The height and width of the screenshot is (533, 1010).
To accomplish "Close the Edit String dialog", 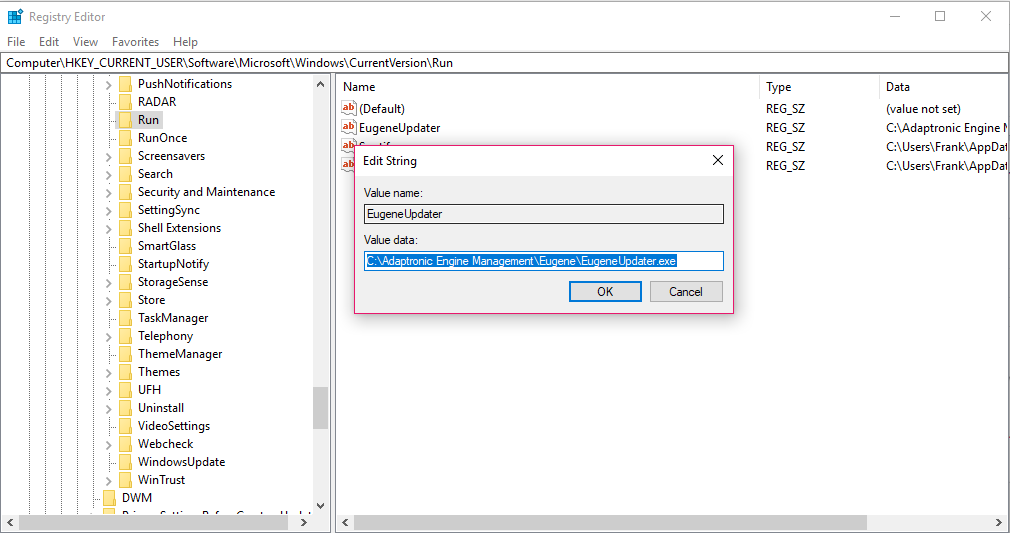I will pyautogui.click(x=718, y=160).
